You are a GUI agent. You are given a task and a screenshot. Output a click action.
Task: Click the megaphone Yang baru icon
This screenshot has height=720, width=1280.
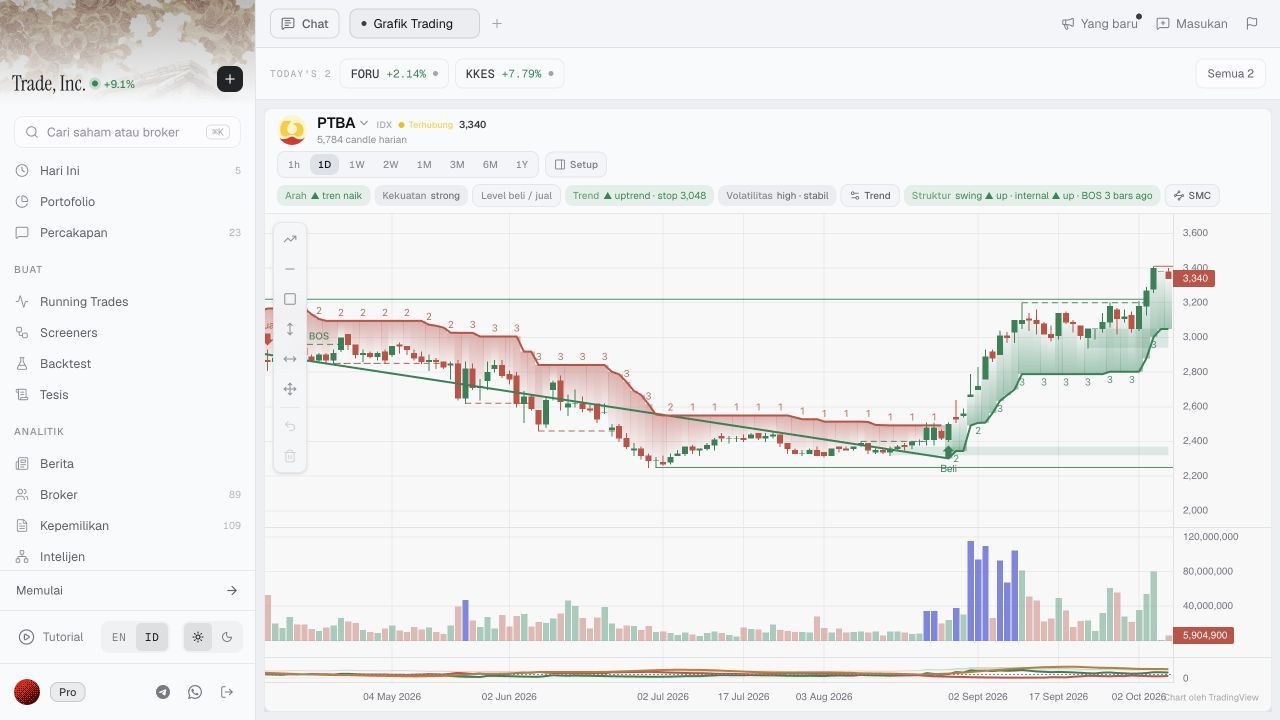1068,23
